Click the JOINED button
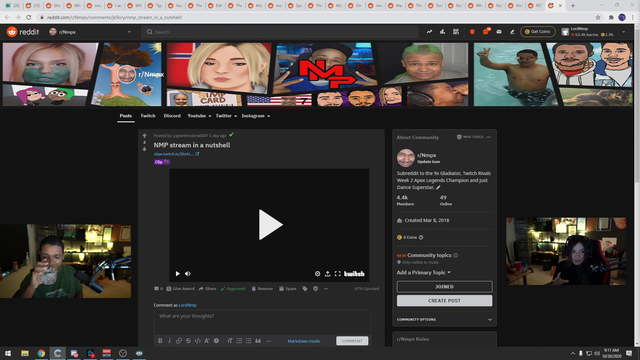 [444, 287]
